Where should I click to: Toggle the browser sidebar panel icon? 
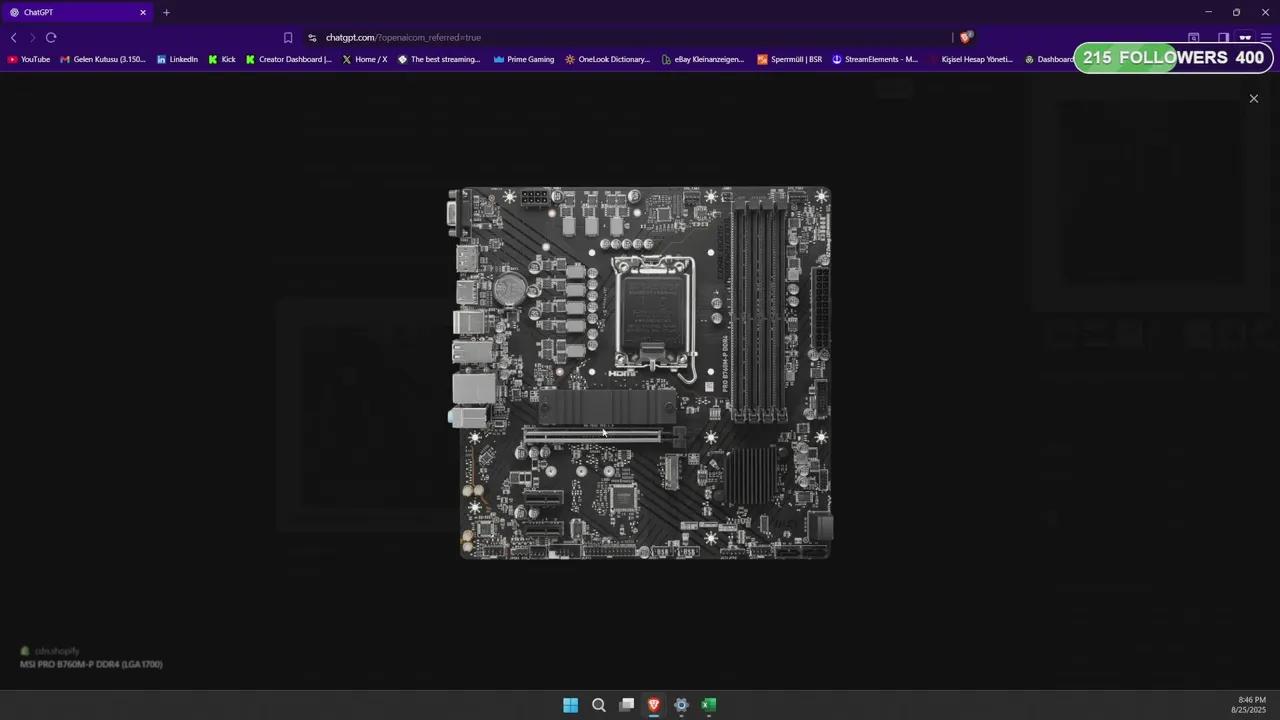point(1223,37)
